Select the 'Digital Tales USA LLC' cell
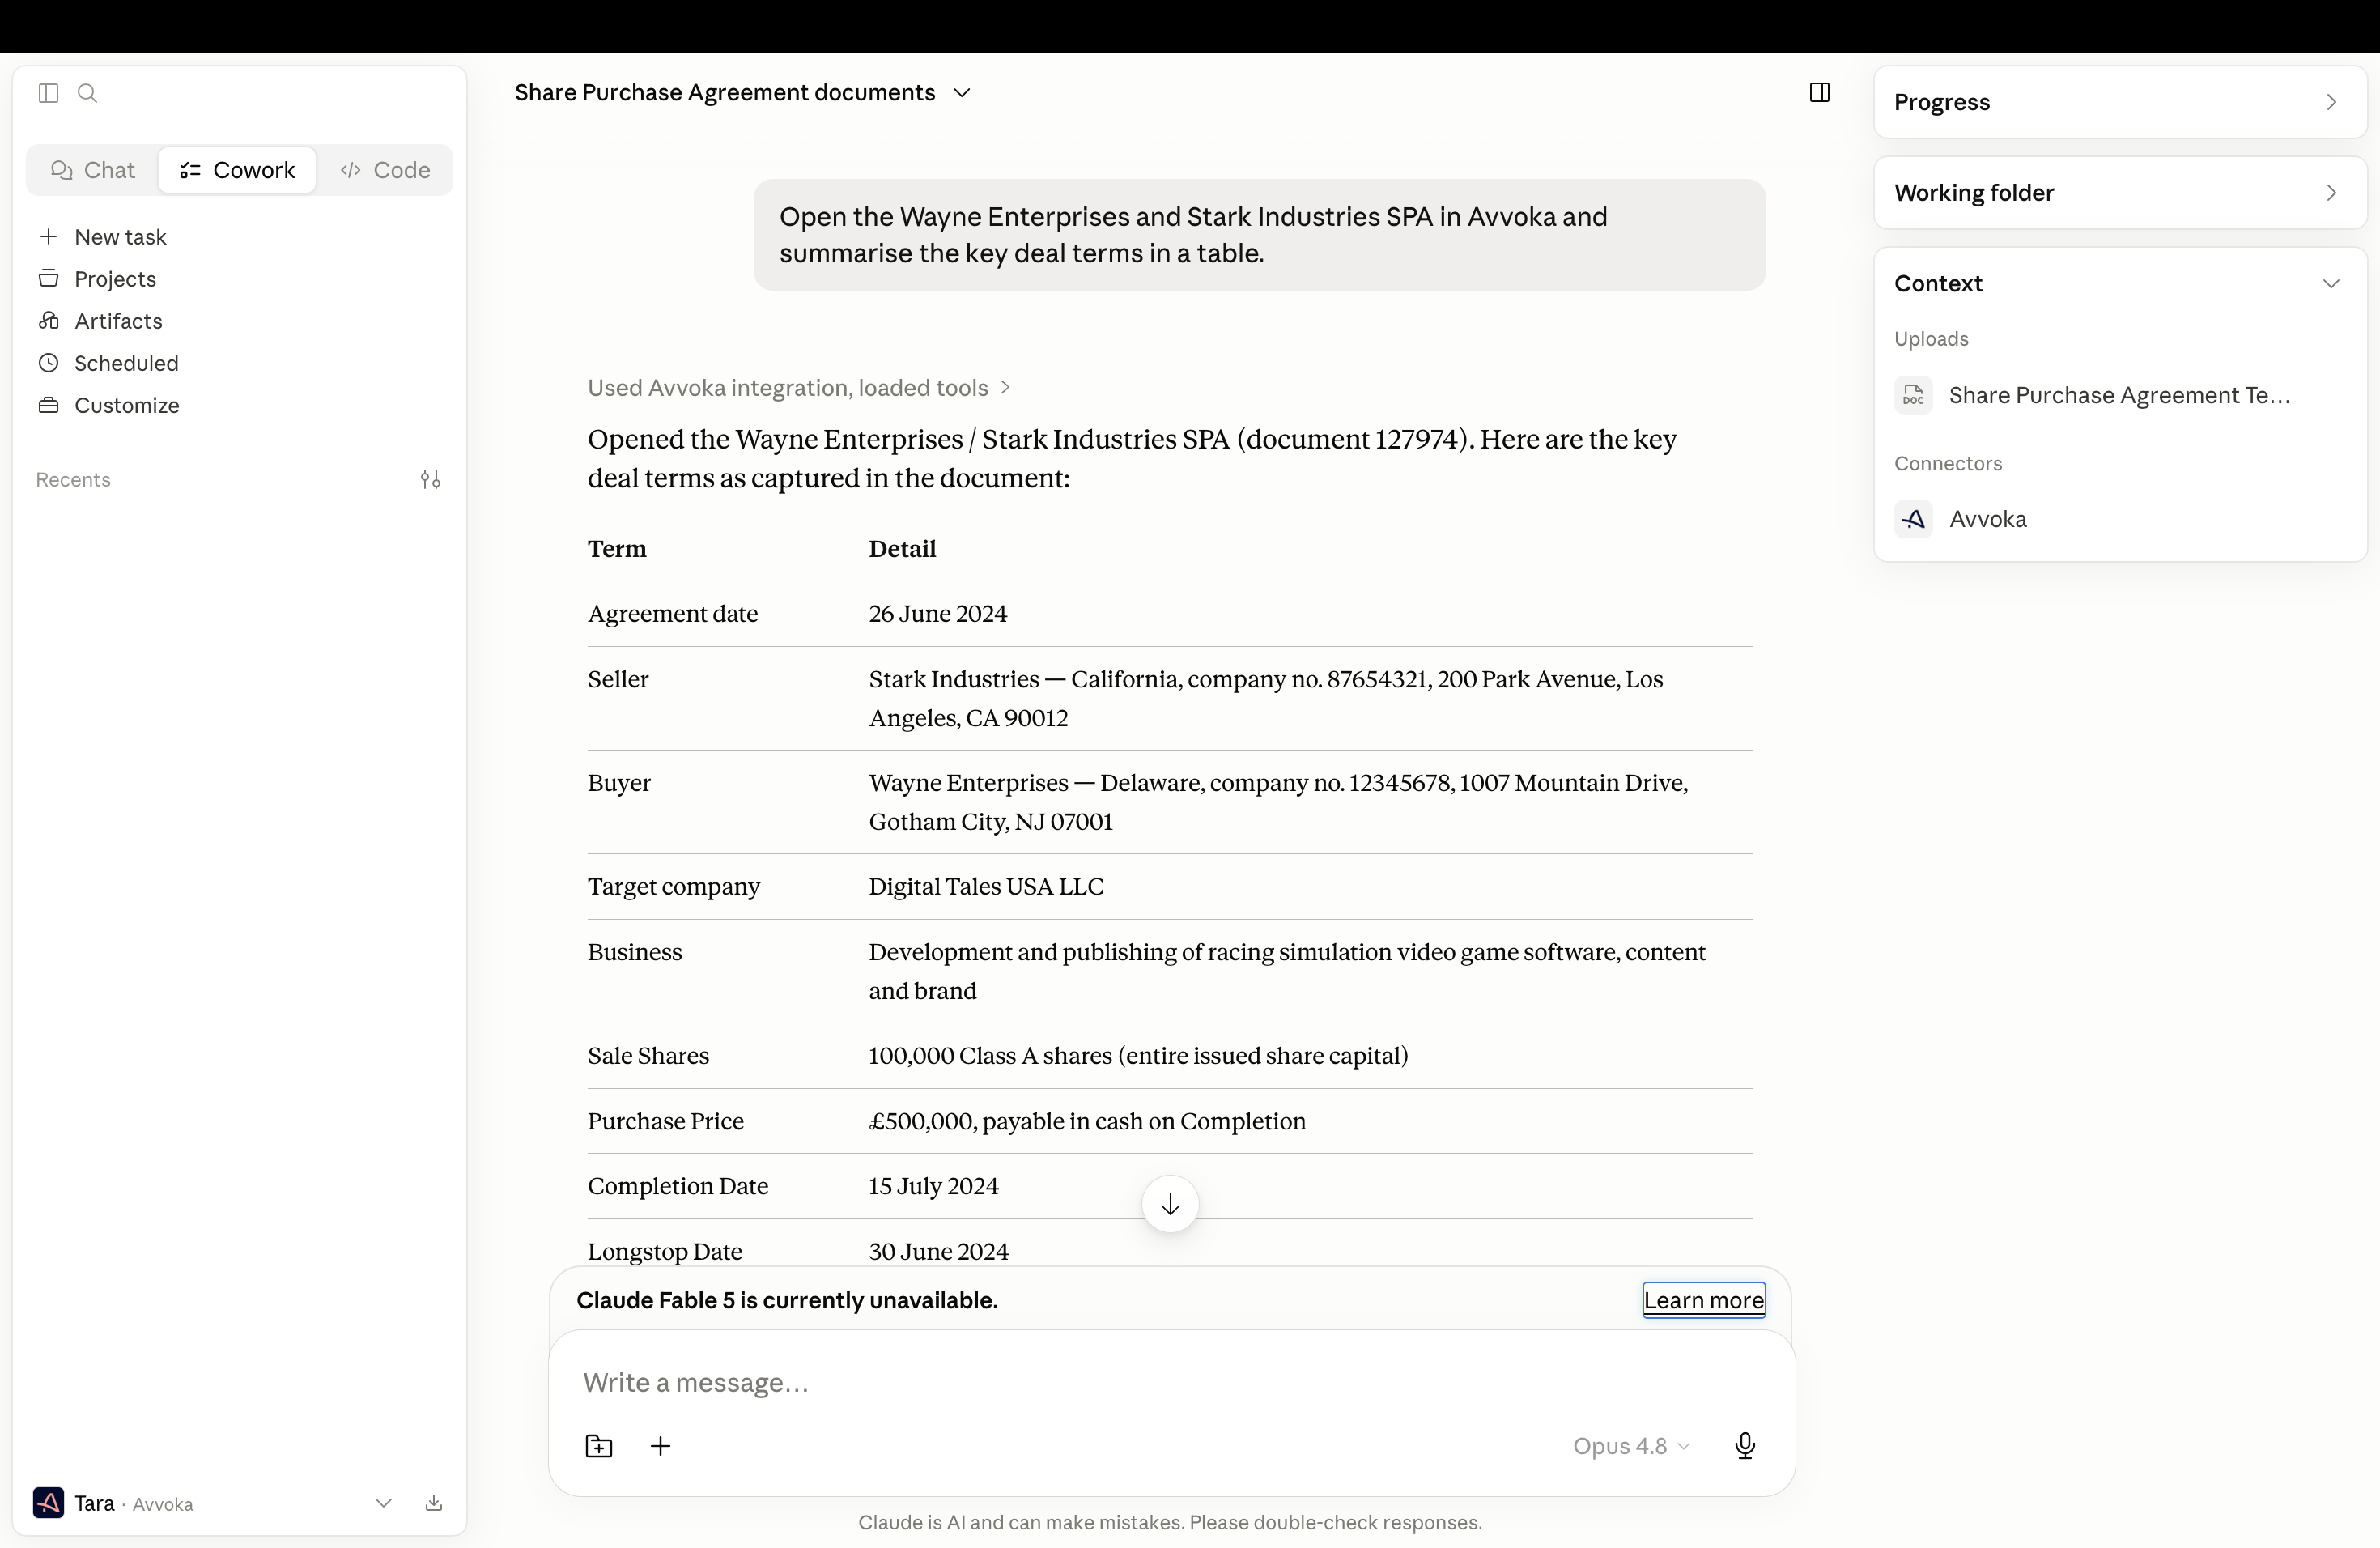Image resolution: width=2380 pixels, height=1548 pixels. (x=986, y=887)
